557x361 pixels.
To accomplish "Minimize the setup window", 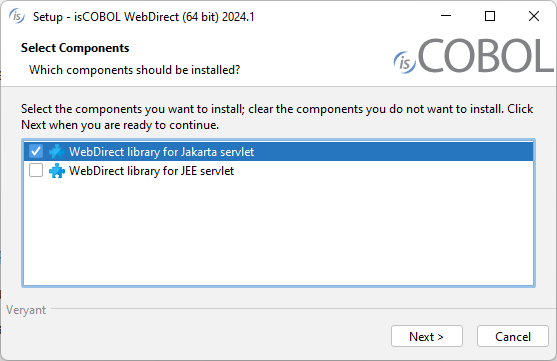I will pyautogui.click(x=446, y=16).
